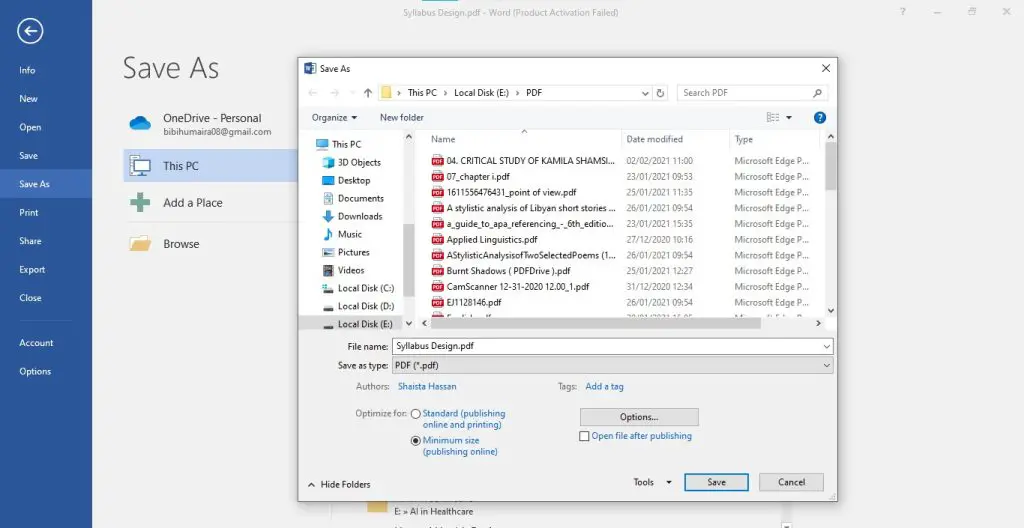1024x528 pixels.
Task: Enable Open file after publishing
Action: click(x=584, y=436)
